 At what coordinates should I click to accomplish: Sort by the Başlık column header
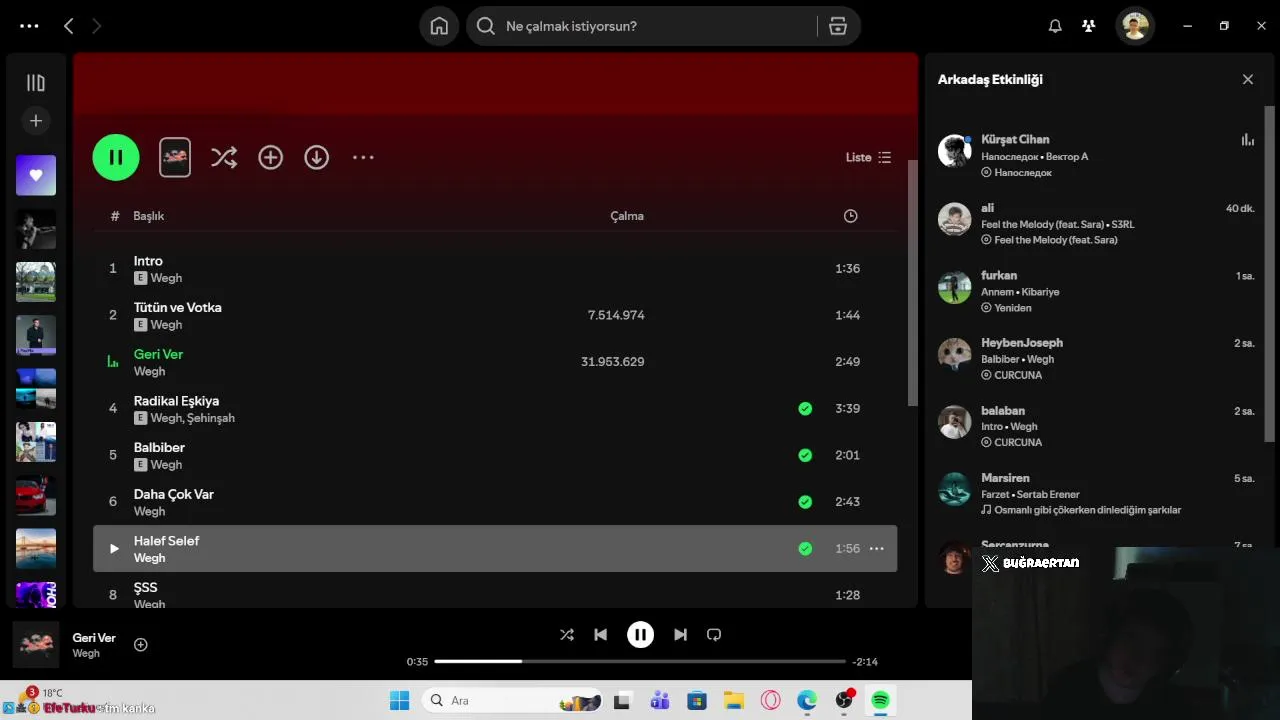click(149, 216)
